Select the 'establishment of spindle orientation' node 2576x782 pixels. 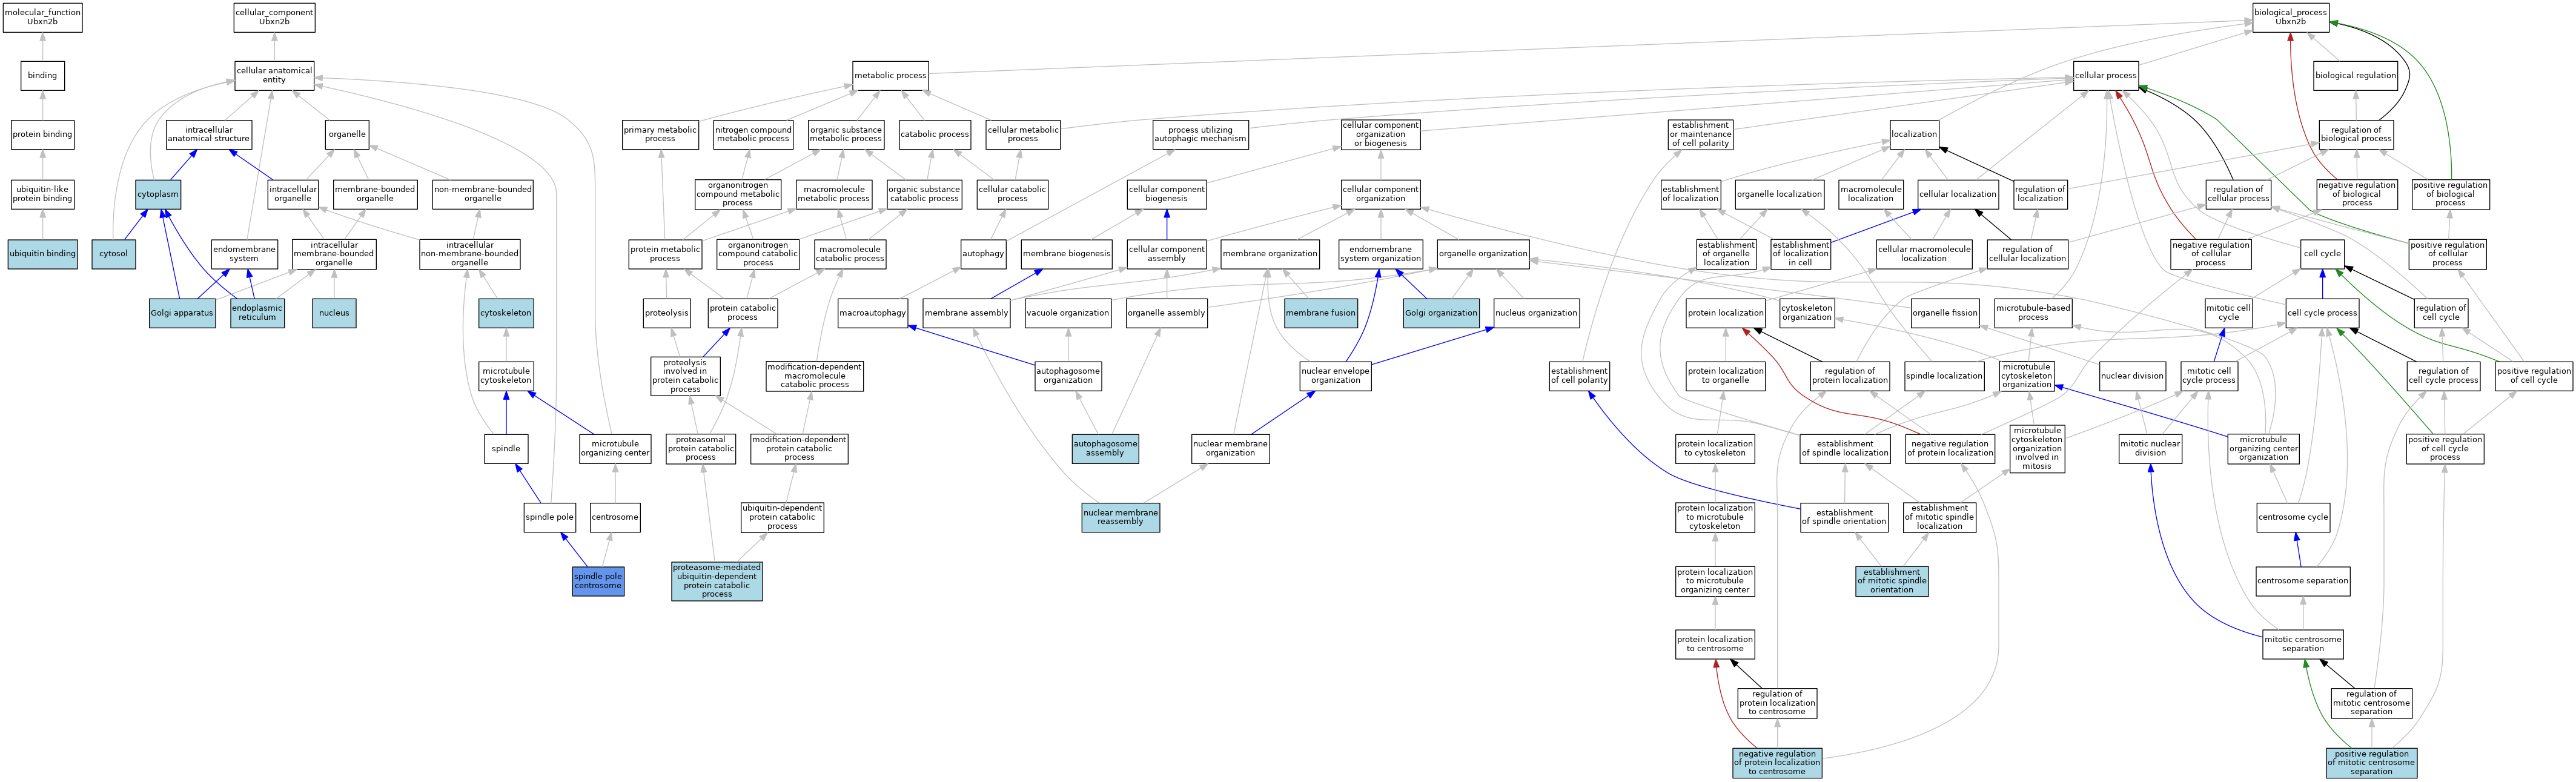pyautogui.click(x=1845, y=518)
